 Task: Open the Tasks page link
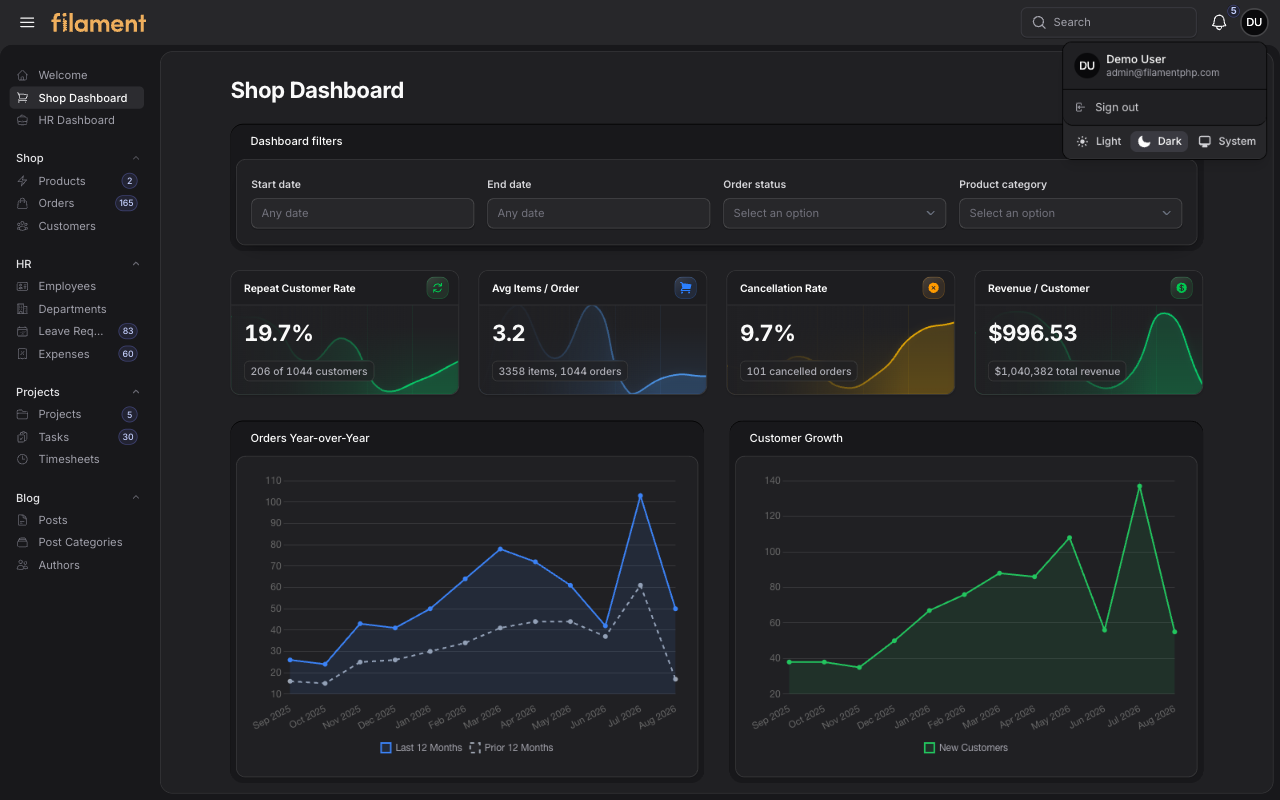(77, 437)
